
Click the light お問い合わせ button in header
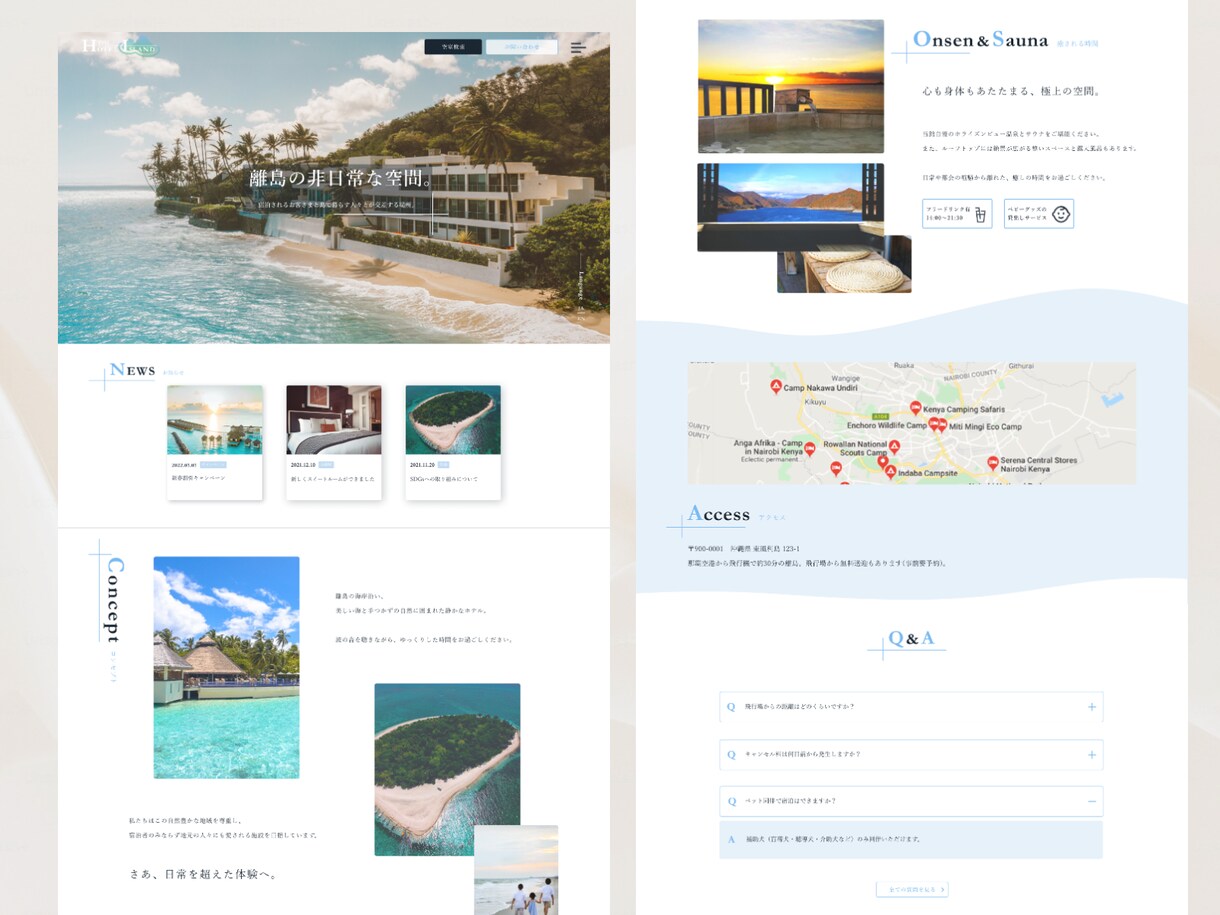click(522, 47)
